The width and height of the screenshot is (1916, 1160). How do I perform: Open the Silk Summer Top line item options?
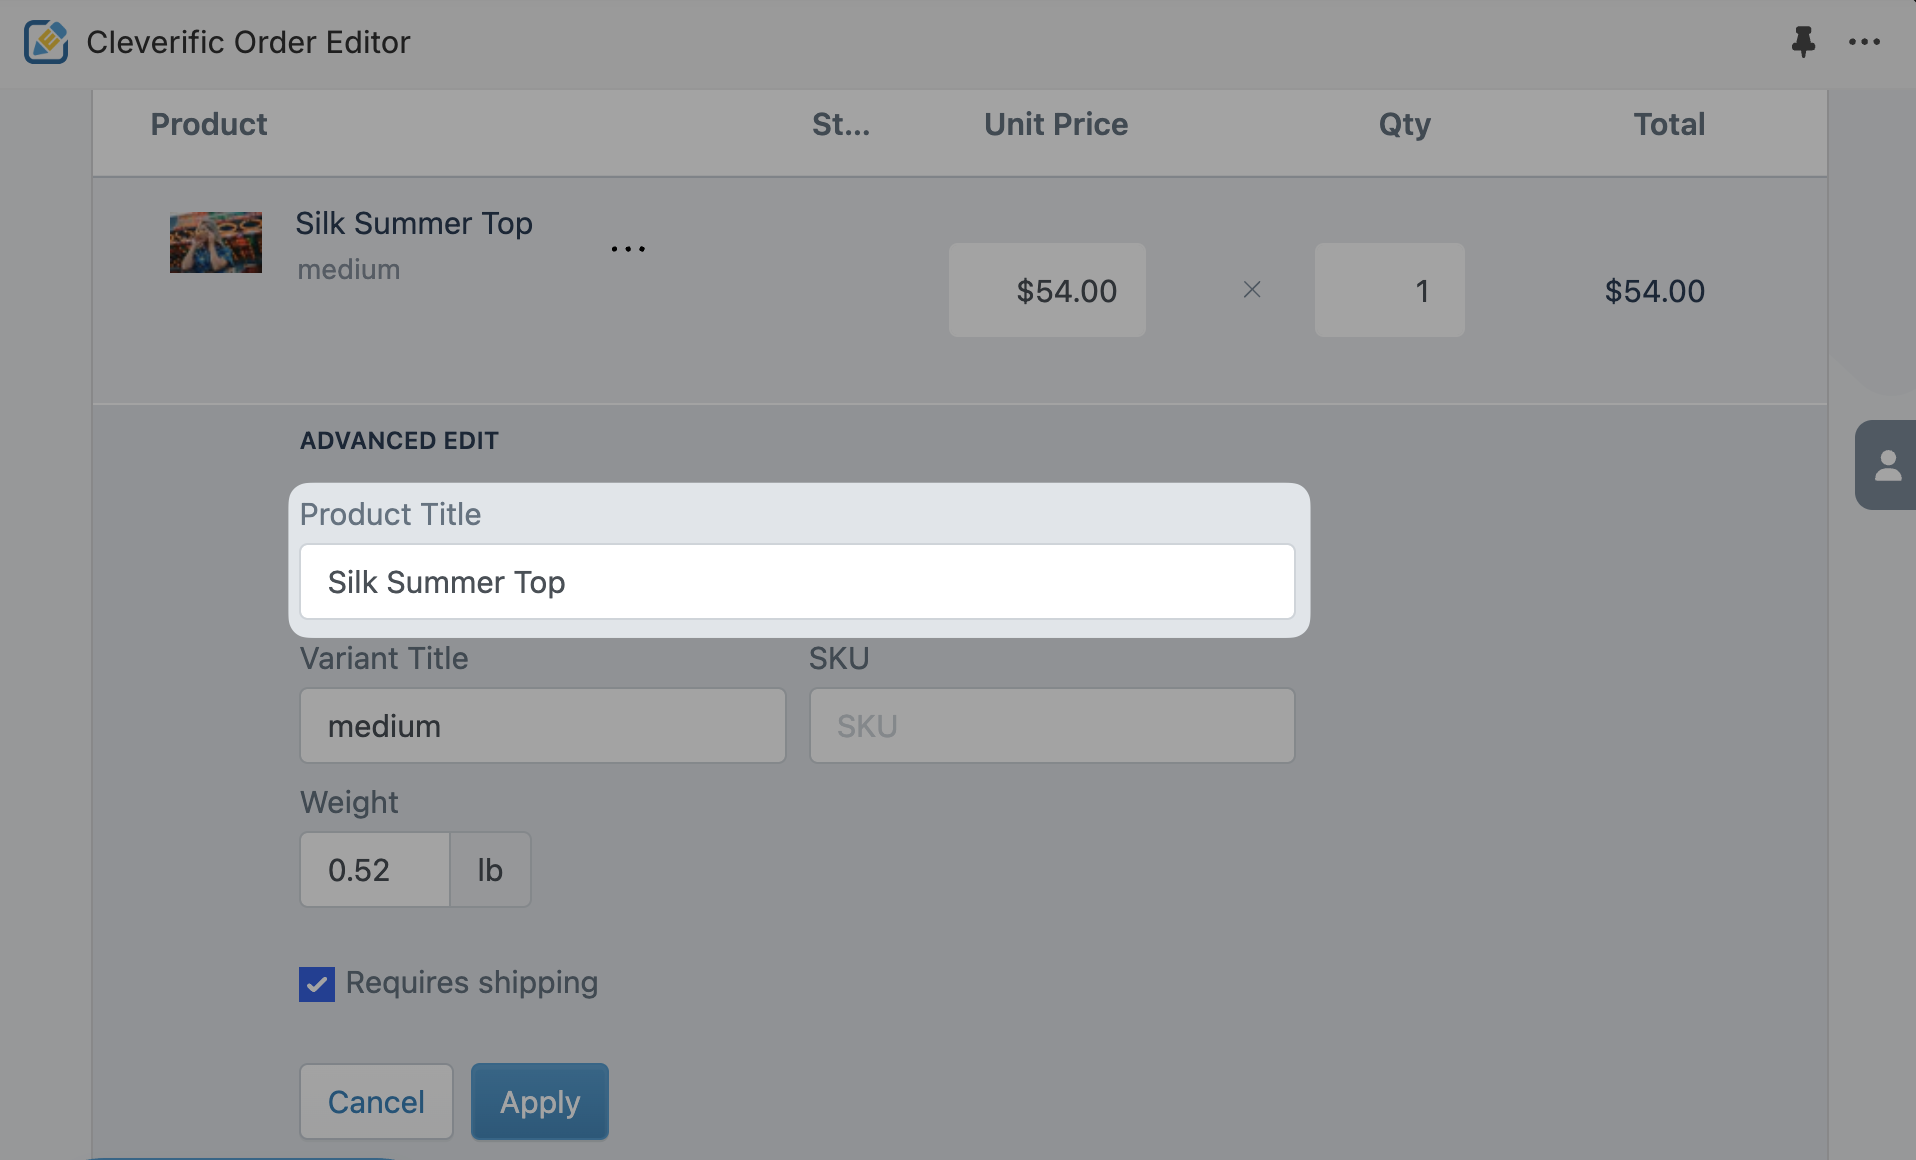pyautogui.click(x=628, y=248)
